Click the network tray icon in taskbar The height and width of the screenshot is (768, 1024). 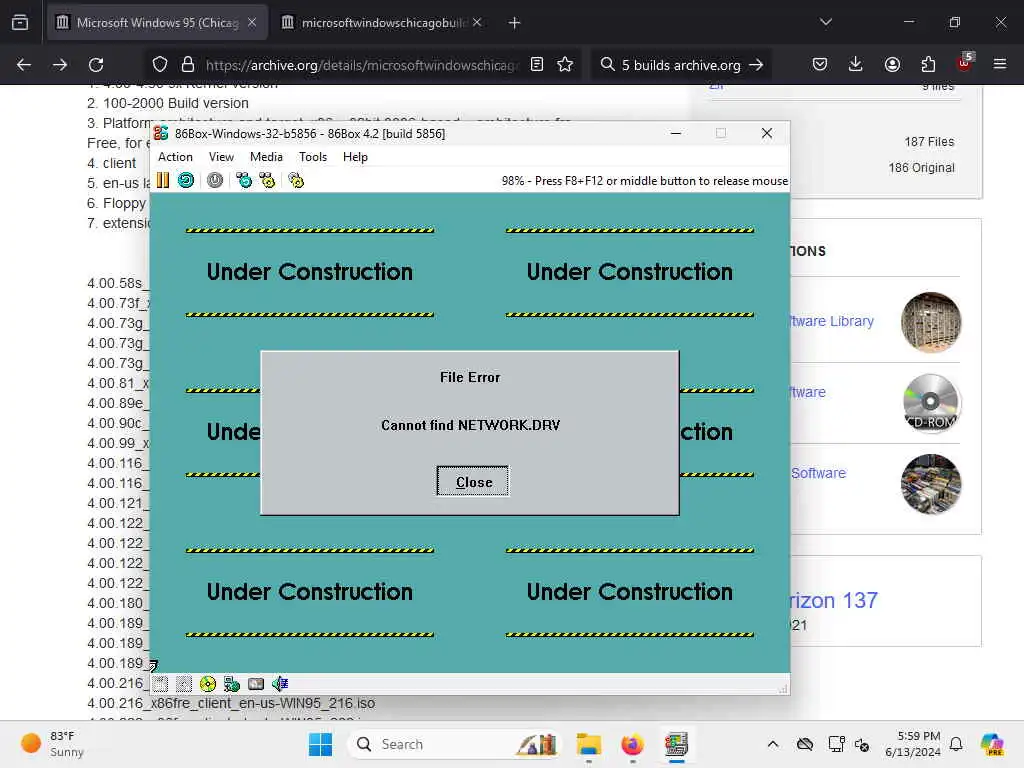836,744
